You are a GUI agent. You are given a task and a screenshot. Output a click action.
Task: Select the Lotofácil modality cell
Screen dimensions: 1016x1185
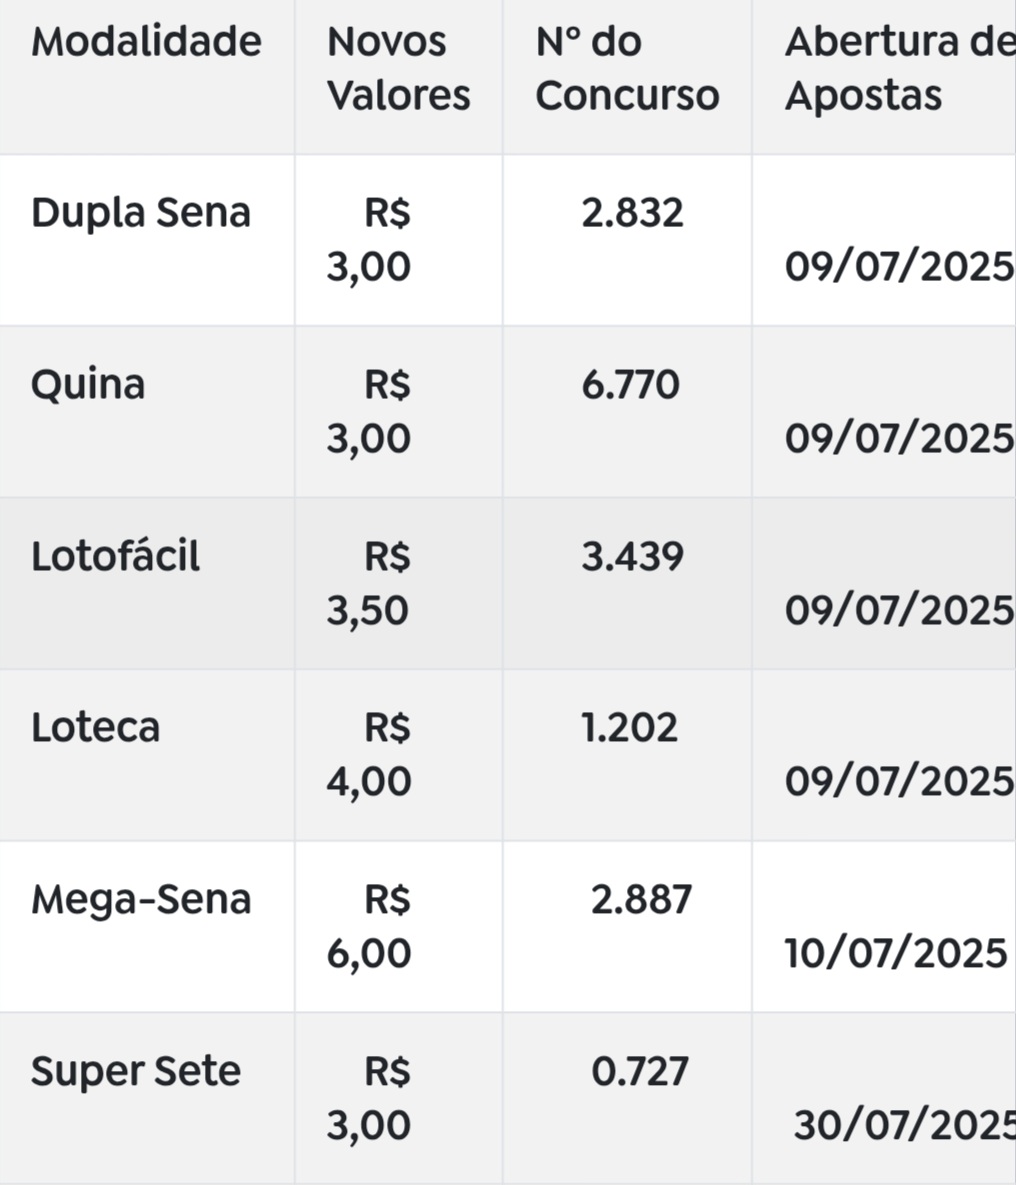(x=116, y=556)
